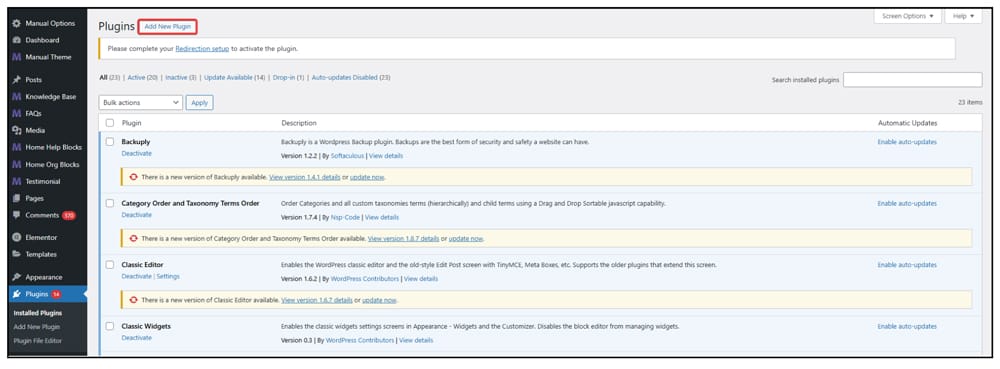Screen dimensions: 1000x369
Task: Go to Installed Plugins submenu
Action: coord(38,313)
